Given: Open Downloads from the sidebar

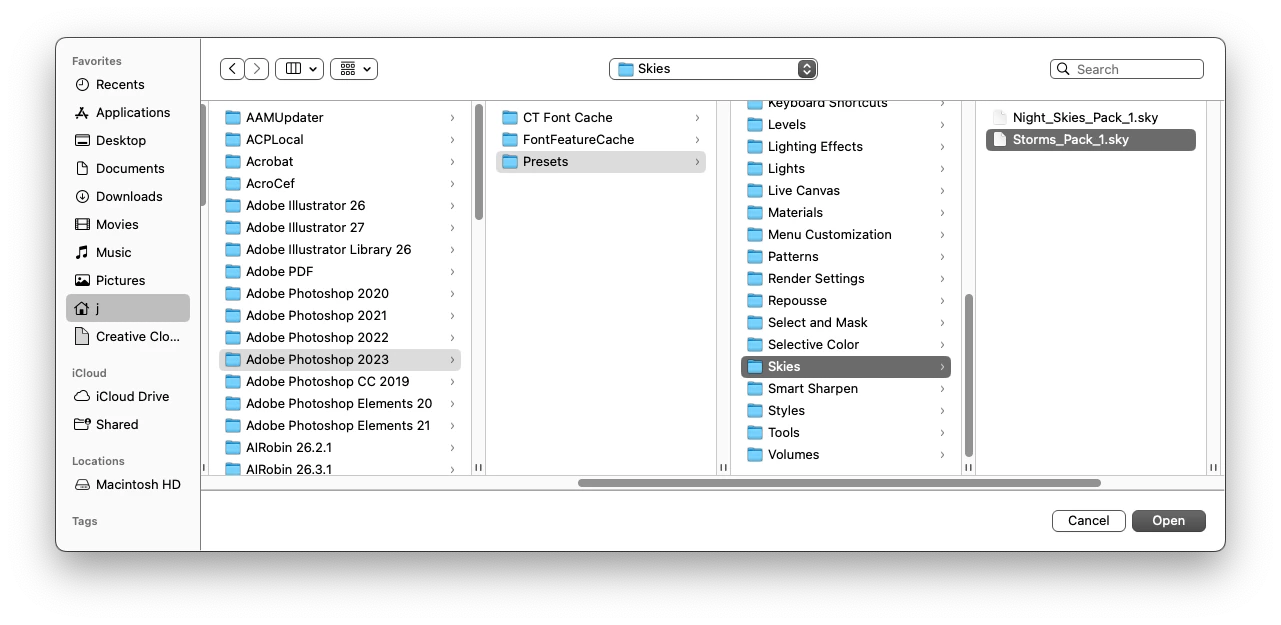Looking at the screenshot, I should (x=128, y=197).
